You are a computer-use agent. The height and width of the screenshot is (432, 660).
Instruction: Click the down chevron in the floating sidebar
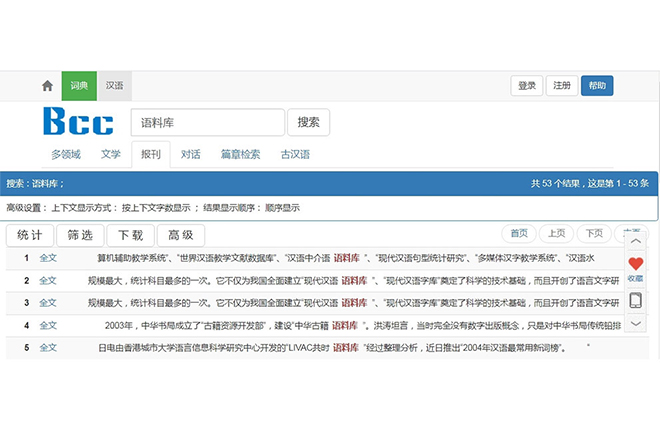coord(636,323)
